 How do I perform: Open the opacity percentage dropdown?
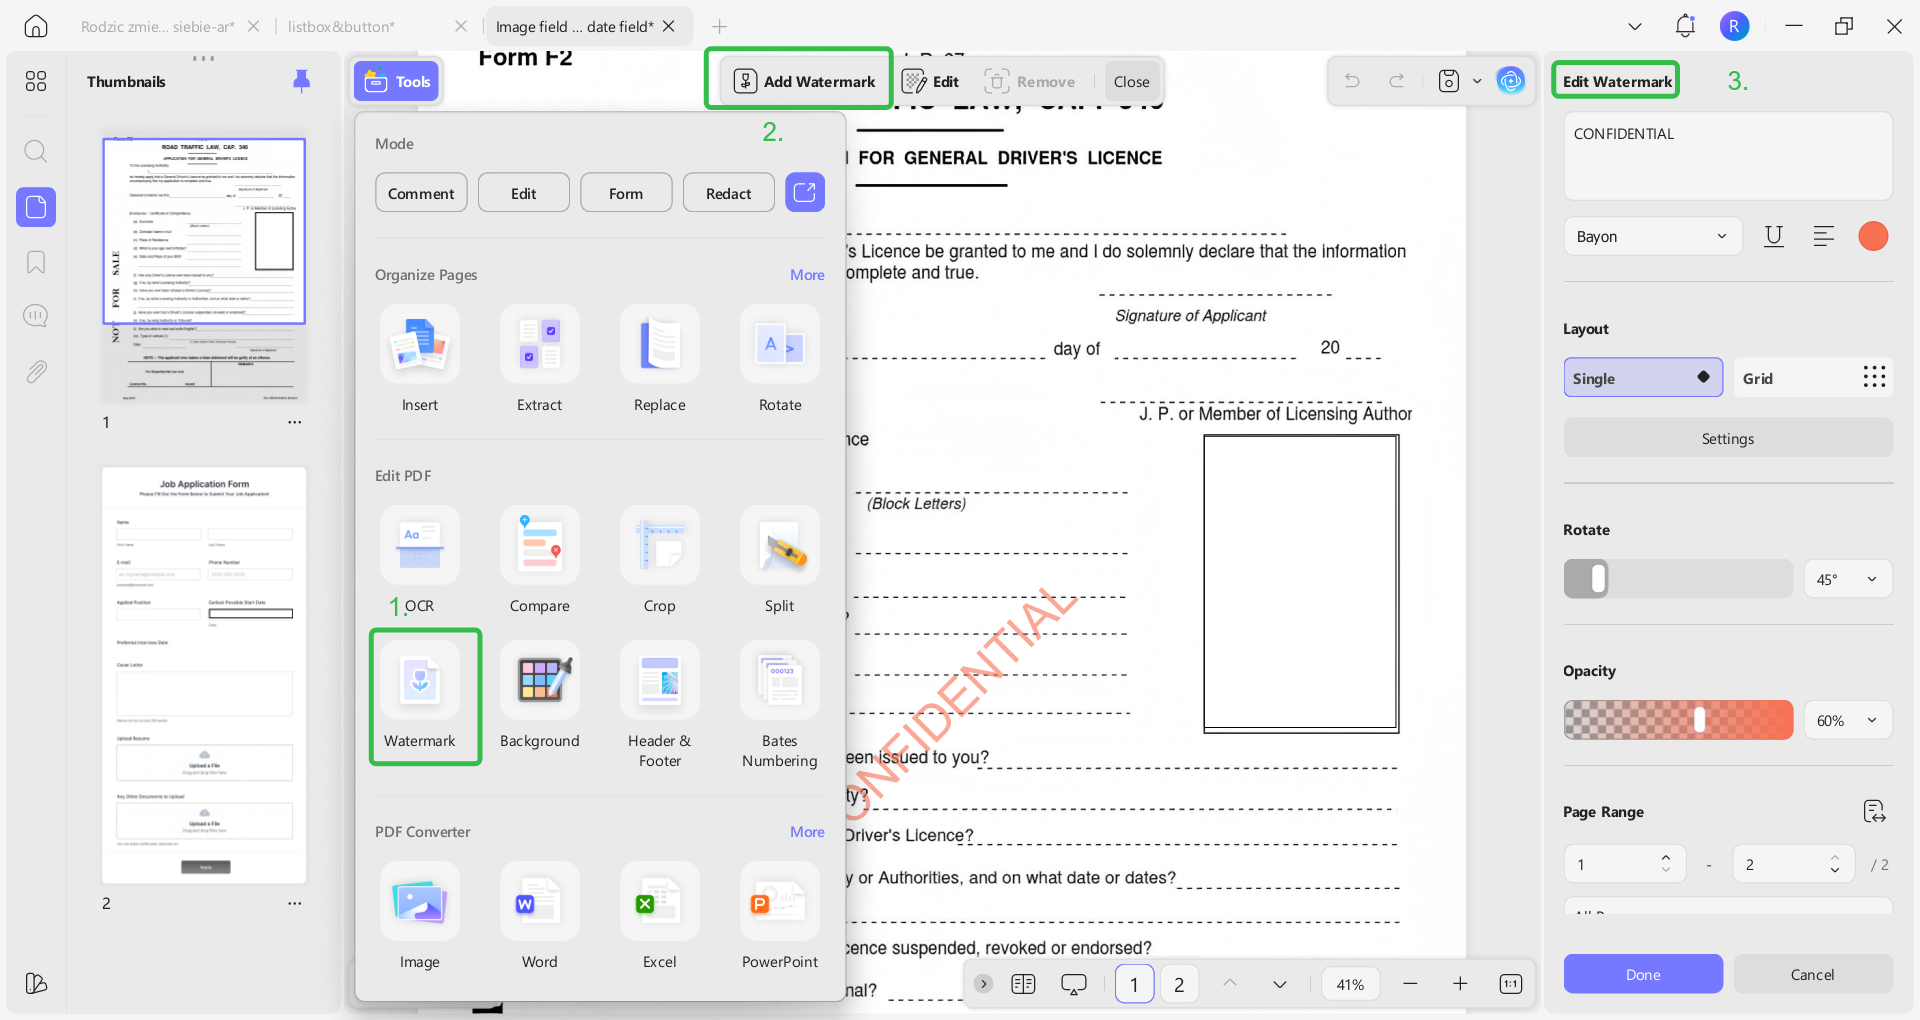(x=1848, y=720)
